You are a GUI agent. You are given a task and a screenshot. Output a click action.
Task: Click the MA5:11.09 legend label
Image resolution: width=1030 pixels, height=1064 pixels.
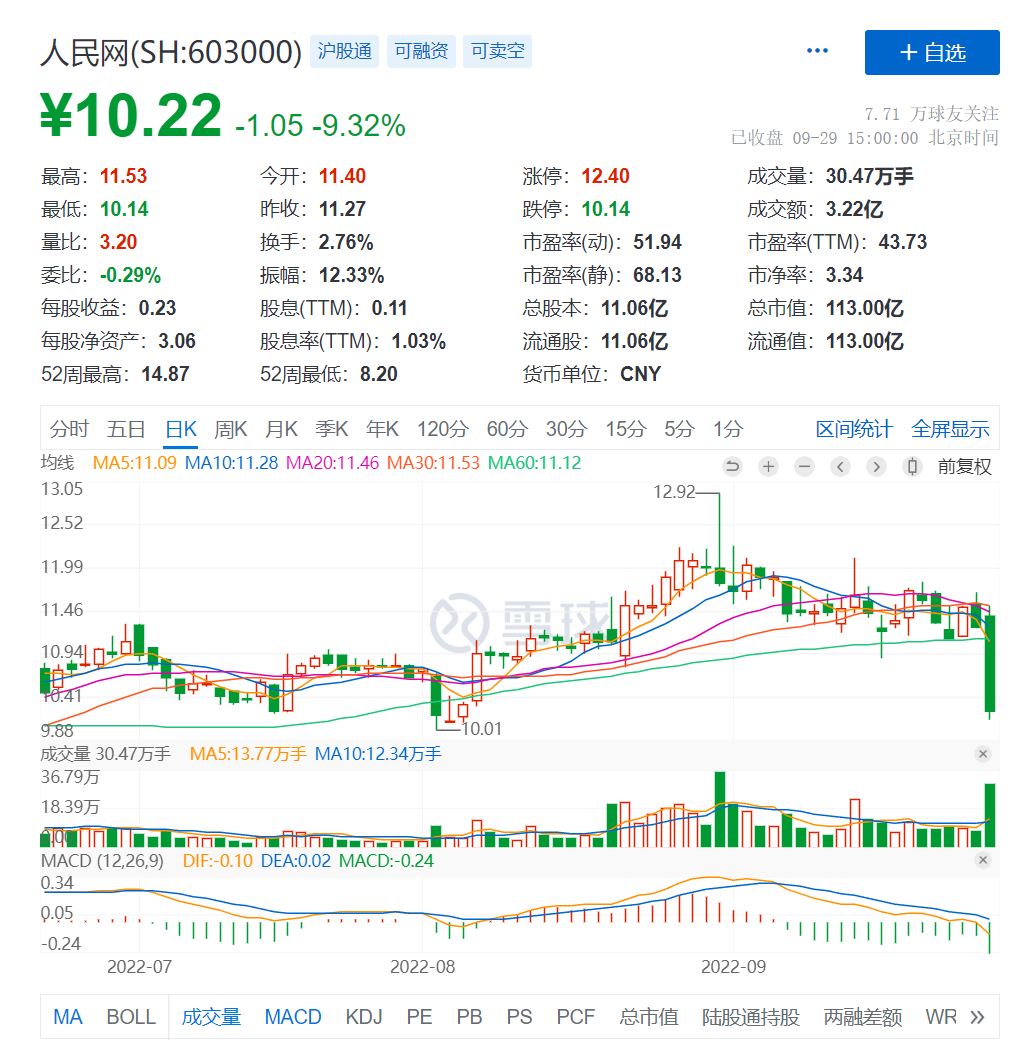134,463
